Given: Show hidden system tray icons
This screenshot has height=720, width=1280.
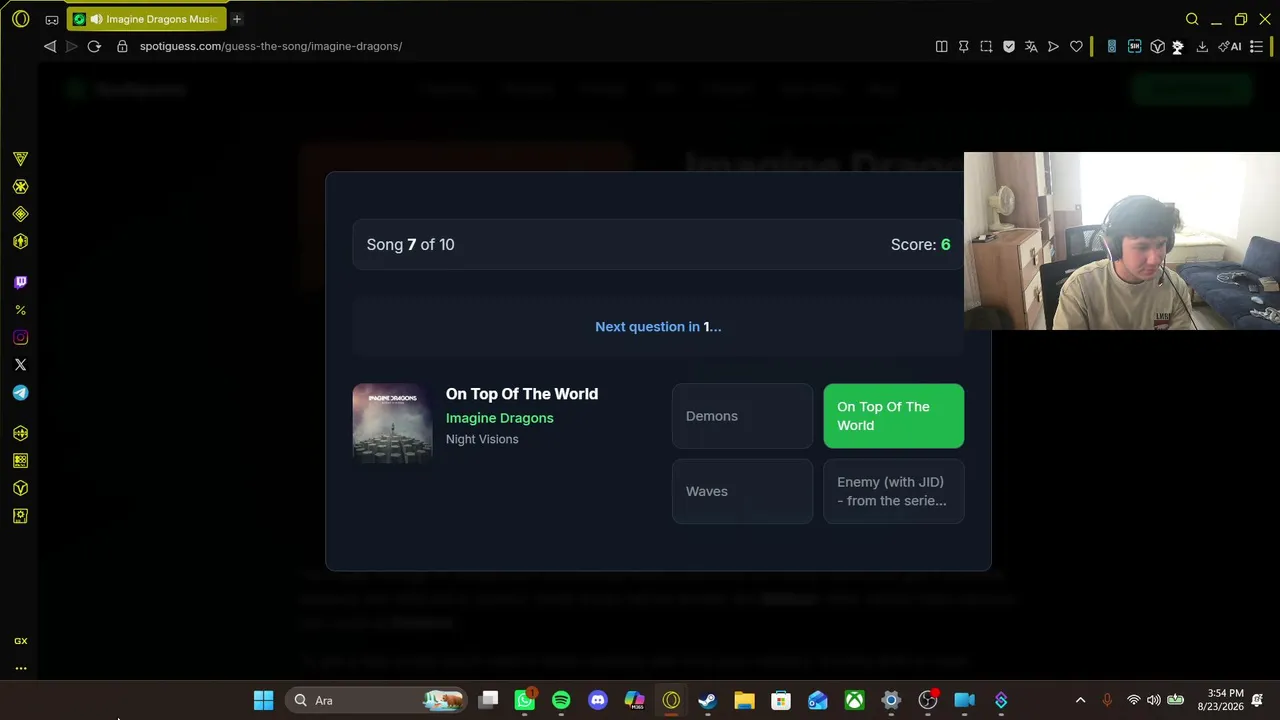Looking at the screenshot, I should point(1080,700).
